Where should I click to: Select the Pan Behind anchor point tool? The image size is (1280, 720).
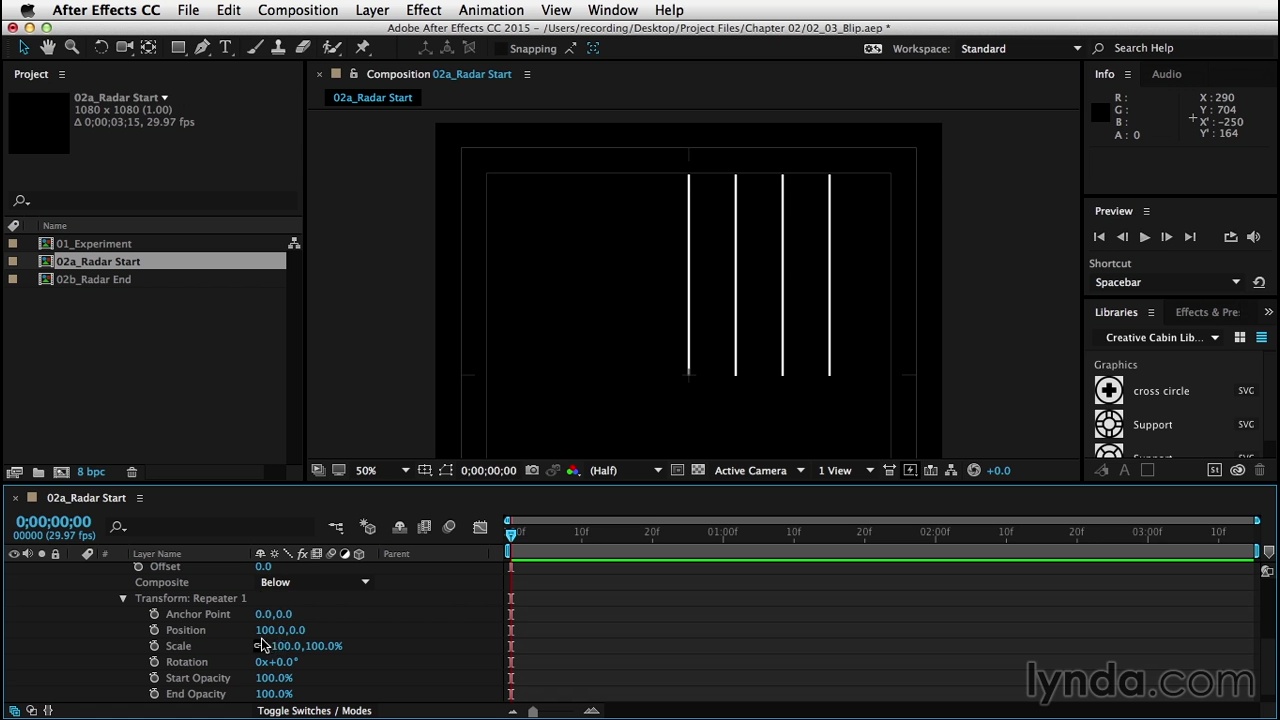point(148,47)
